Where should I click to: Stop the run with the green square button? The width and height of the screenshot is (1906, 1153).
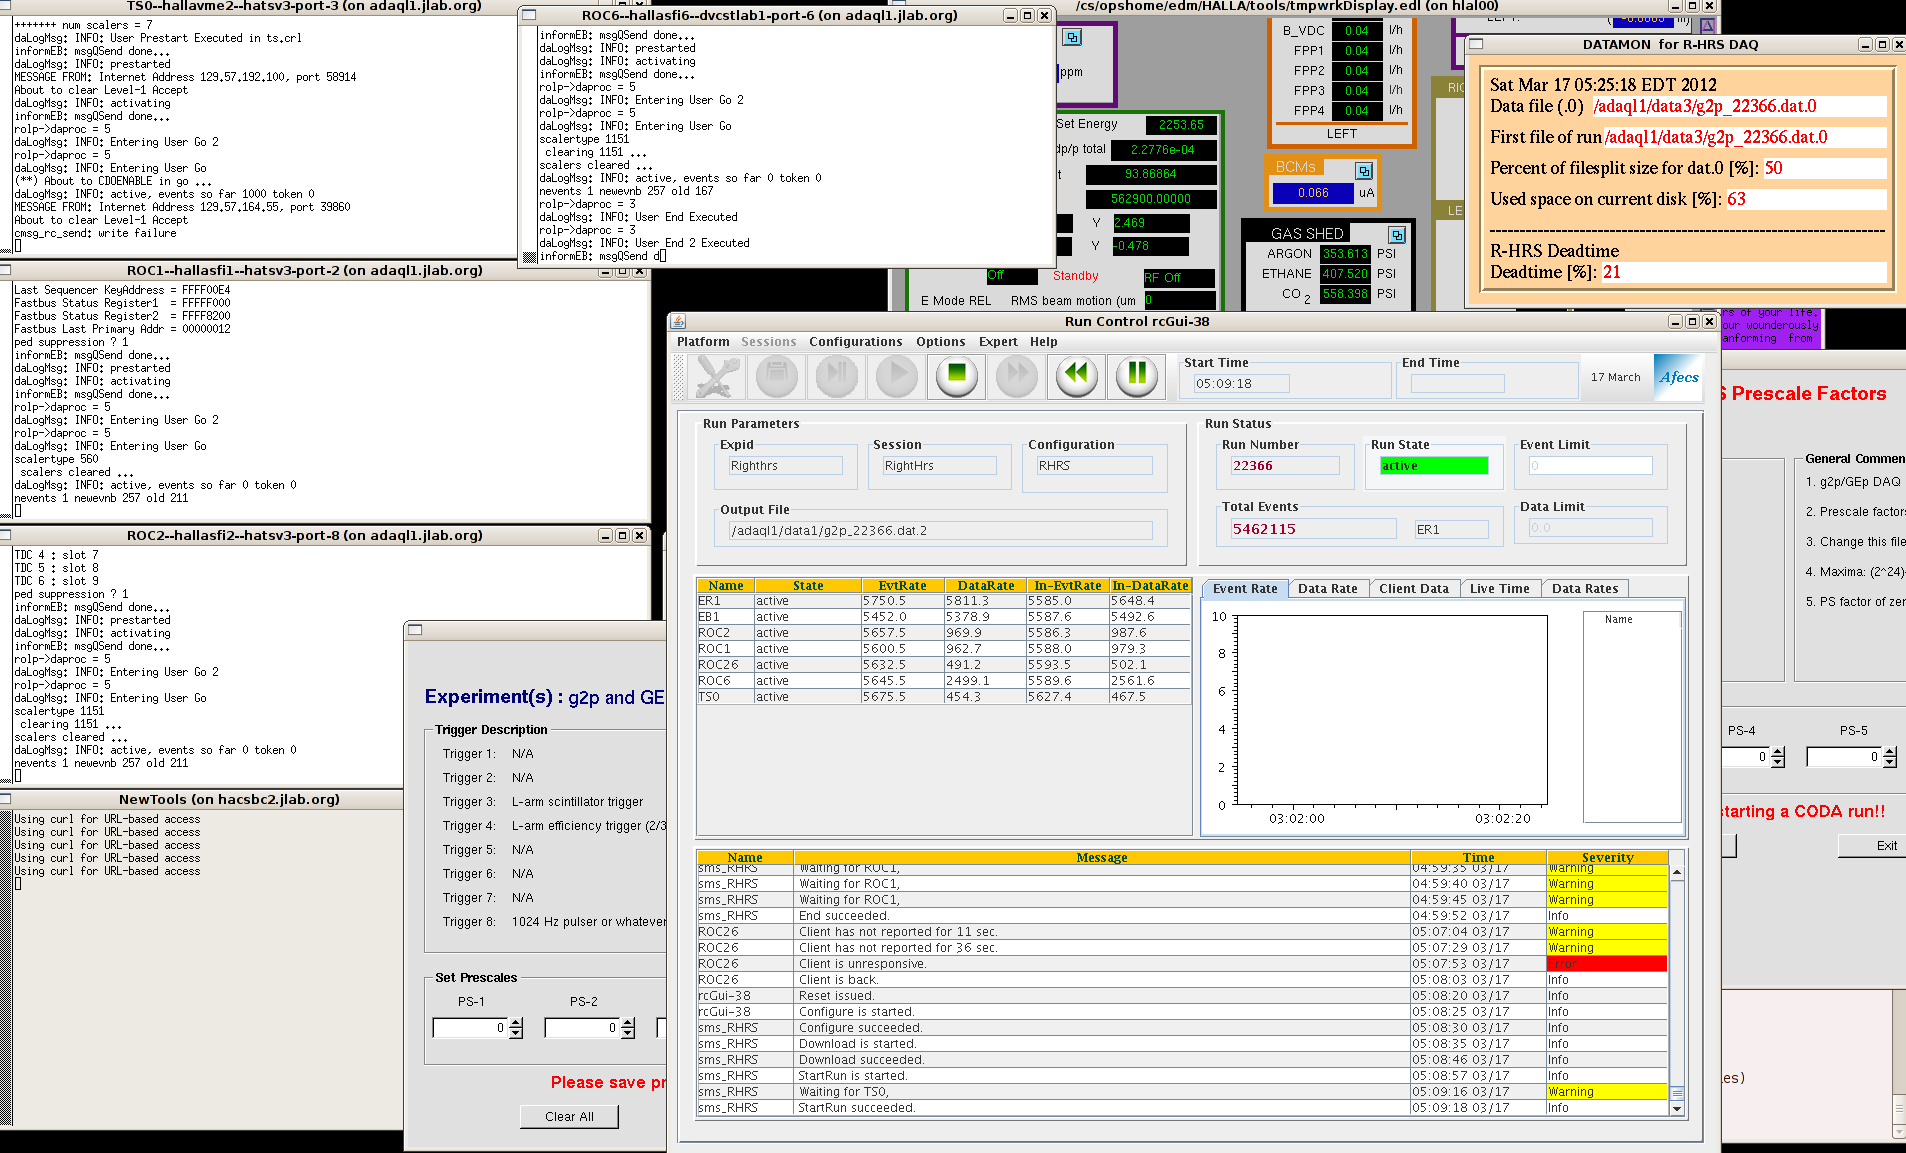pos(957,377)
